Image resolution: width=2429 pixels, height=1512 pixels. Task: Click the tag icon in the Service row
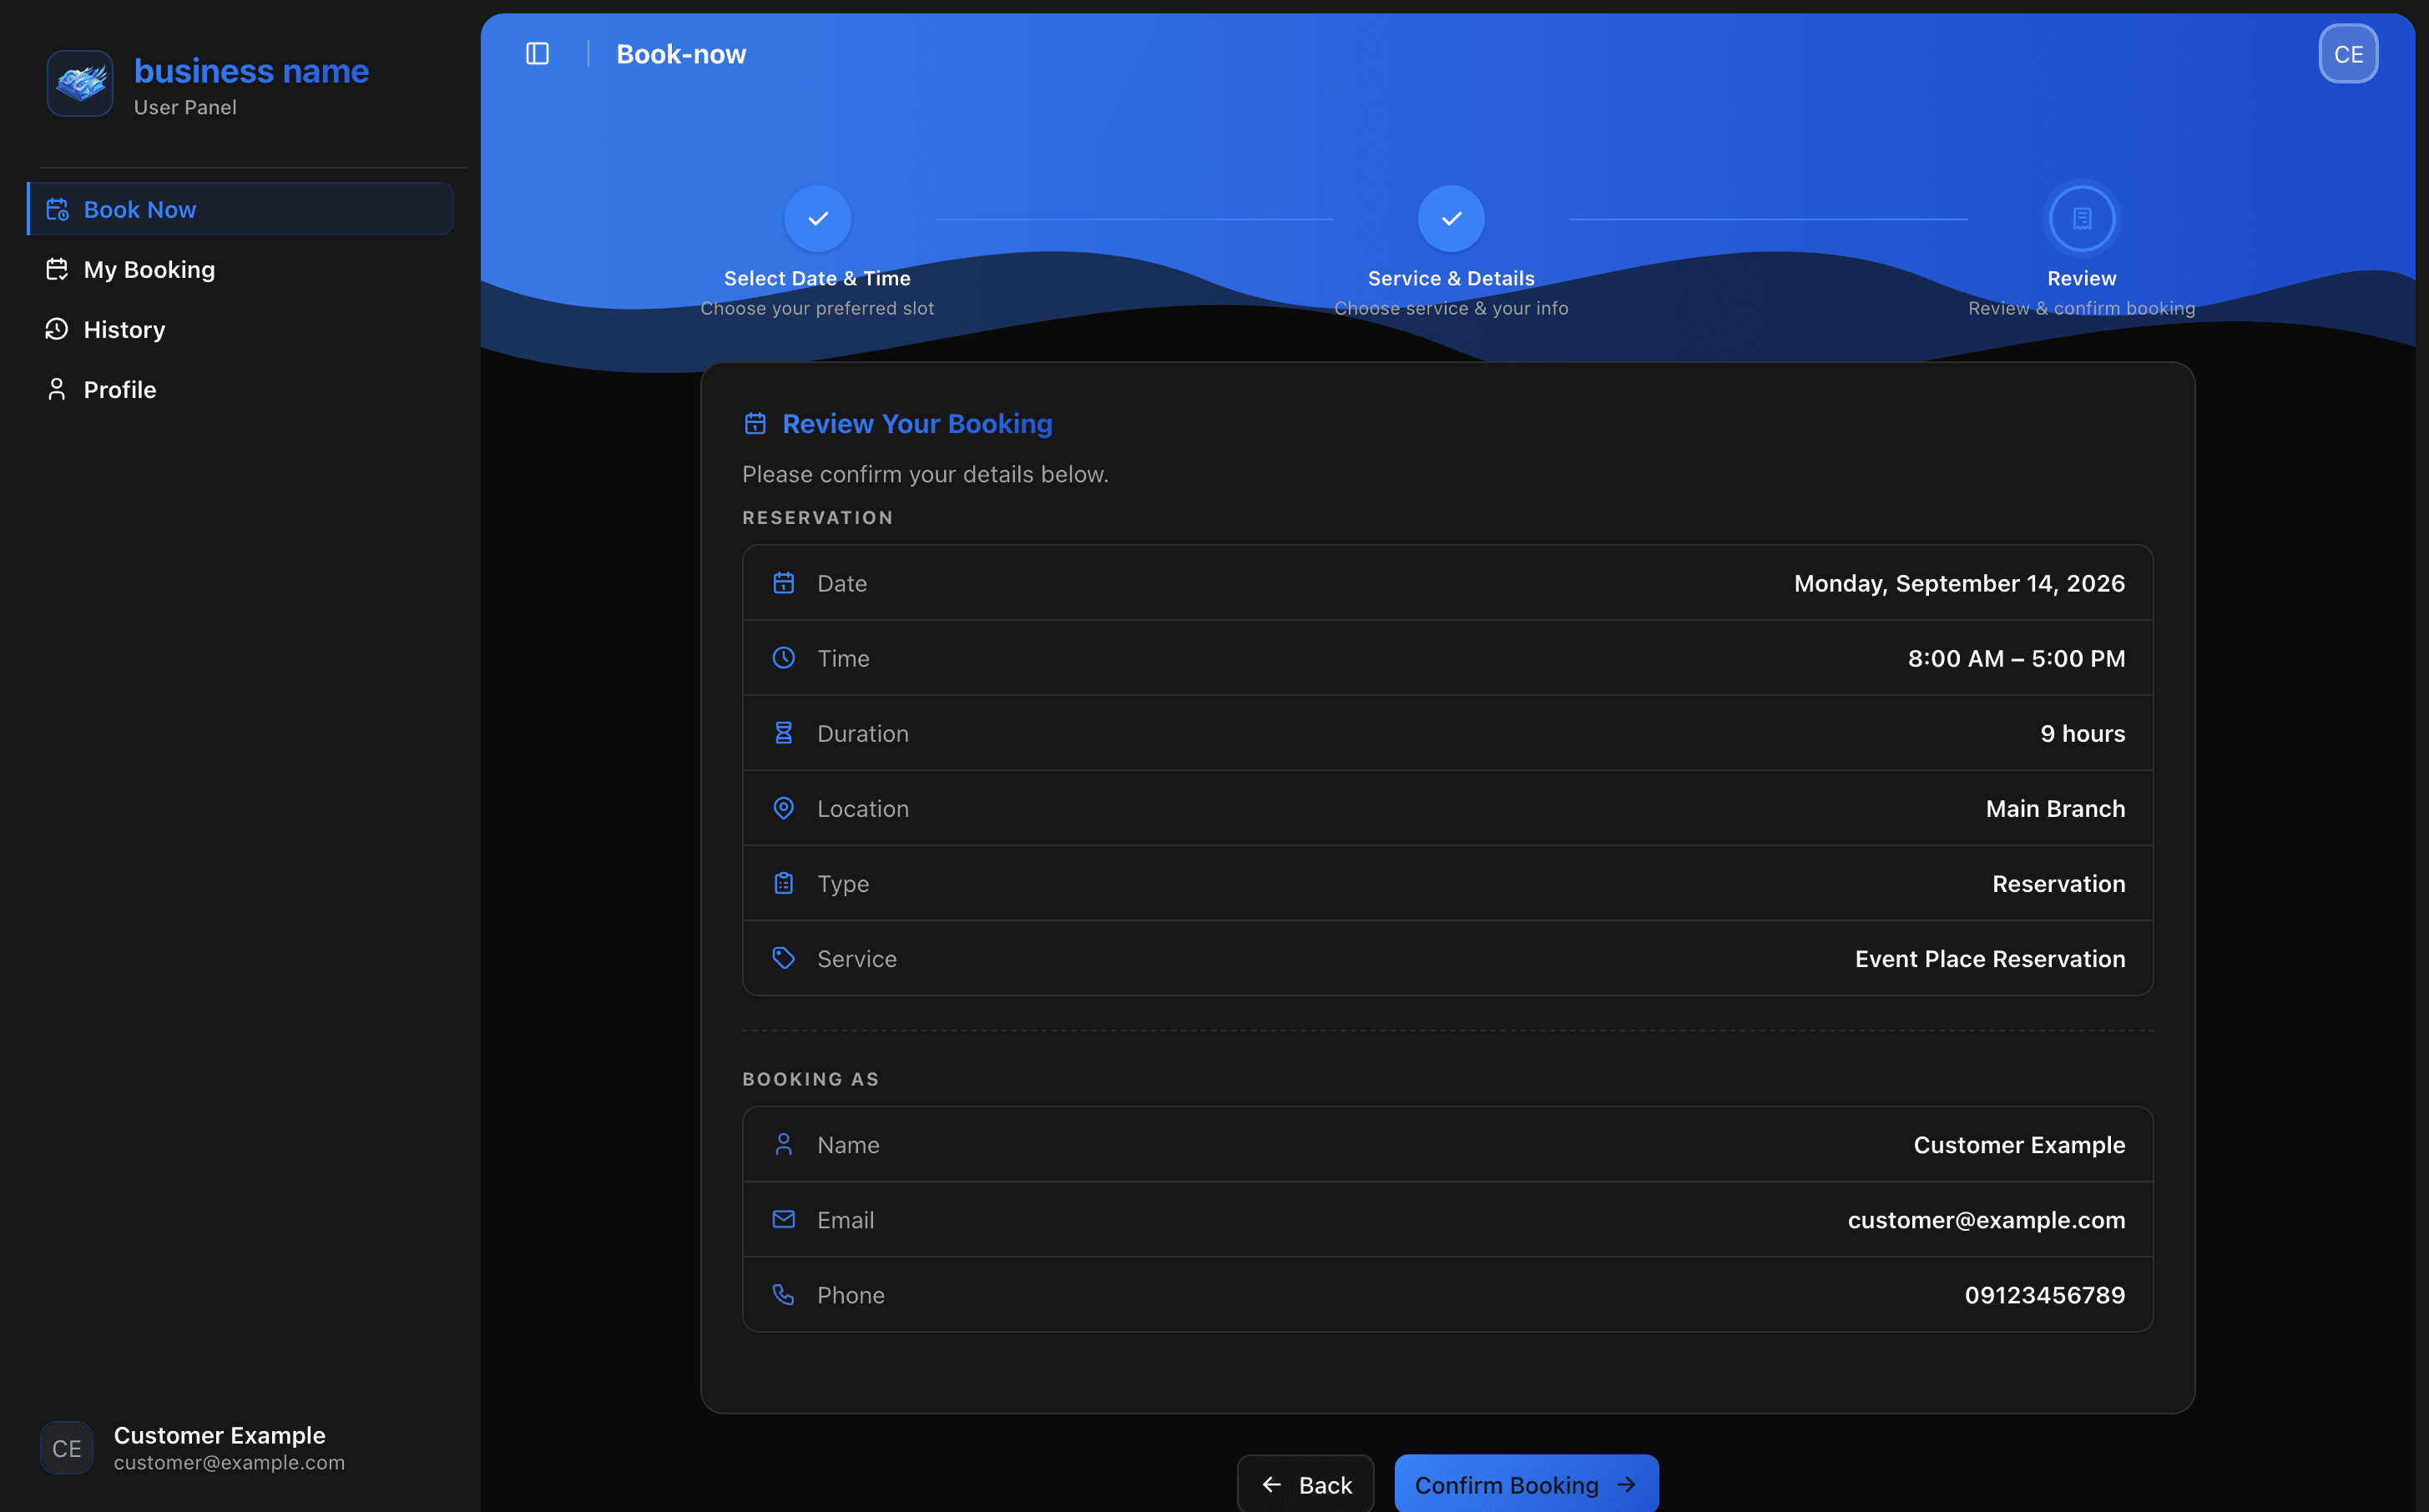click(783, 958)
